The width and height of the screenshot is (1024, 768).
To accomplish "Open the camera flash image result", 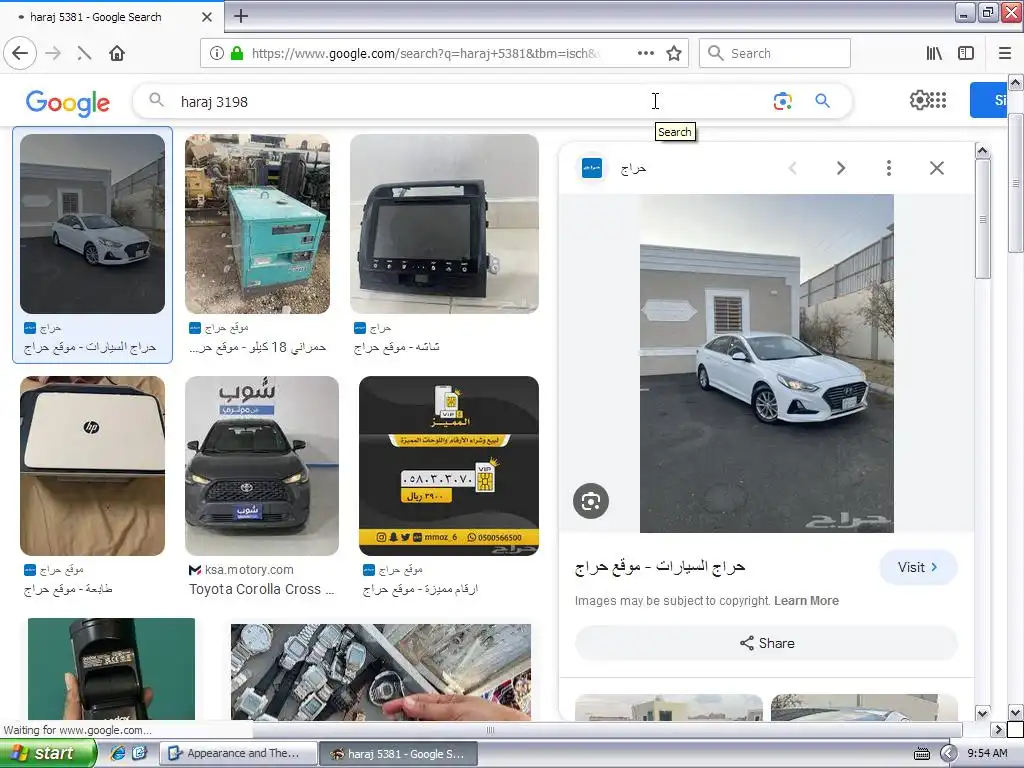I will point(111,669).
